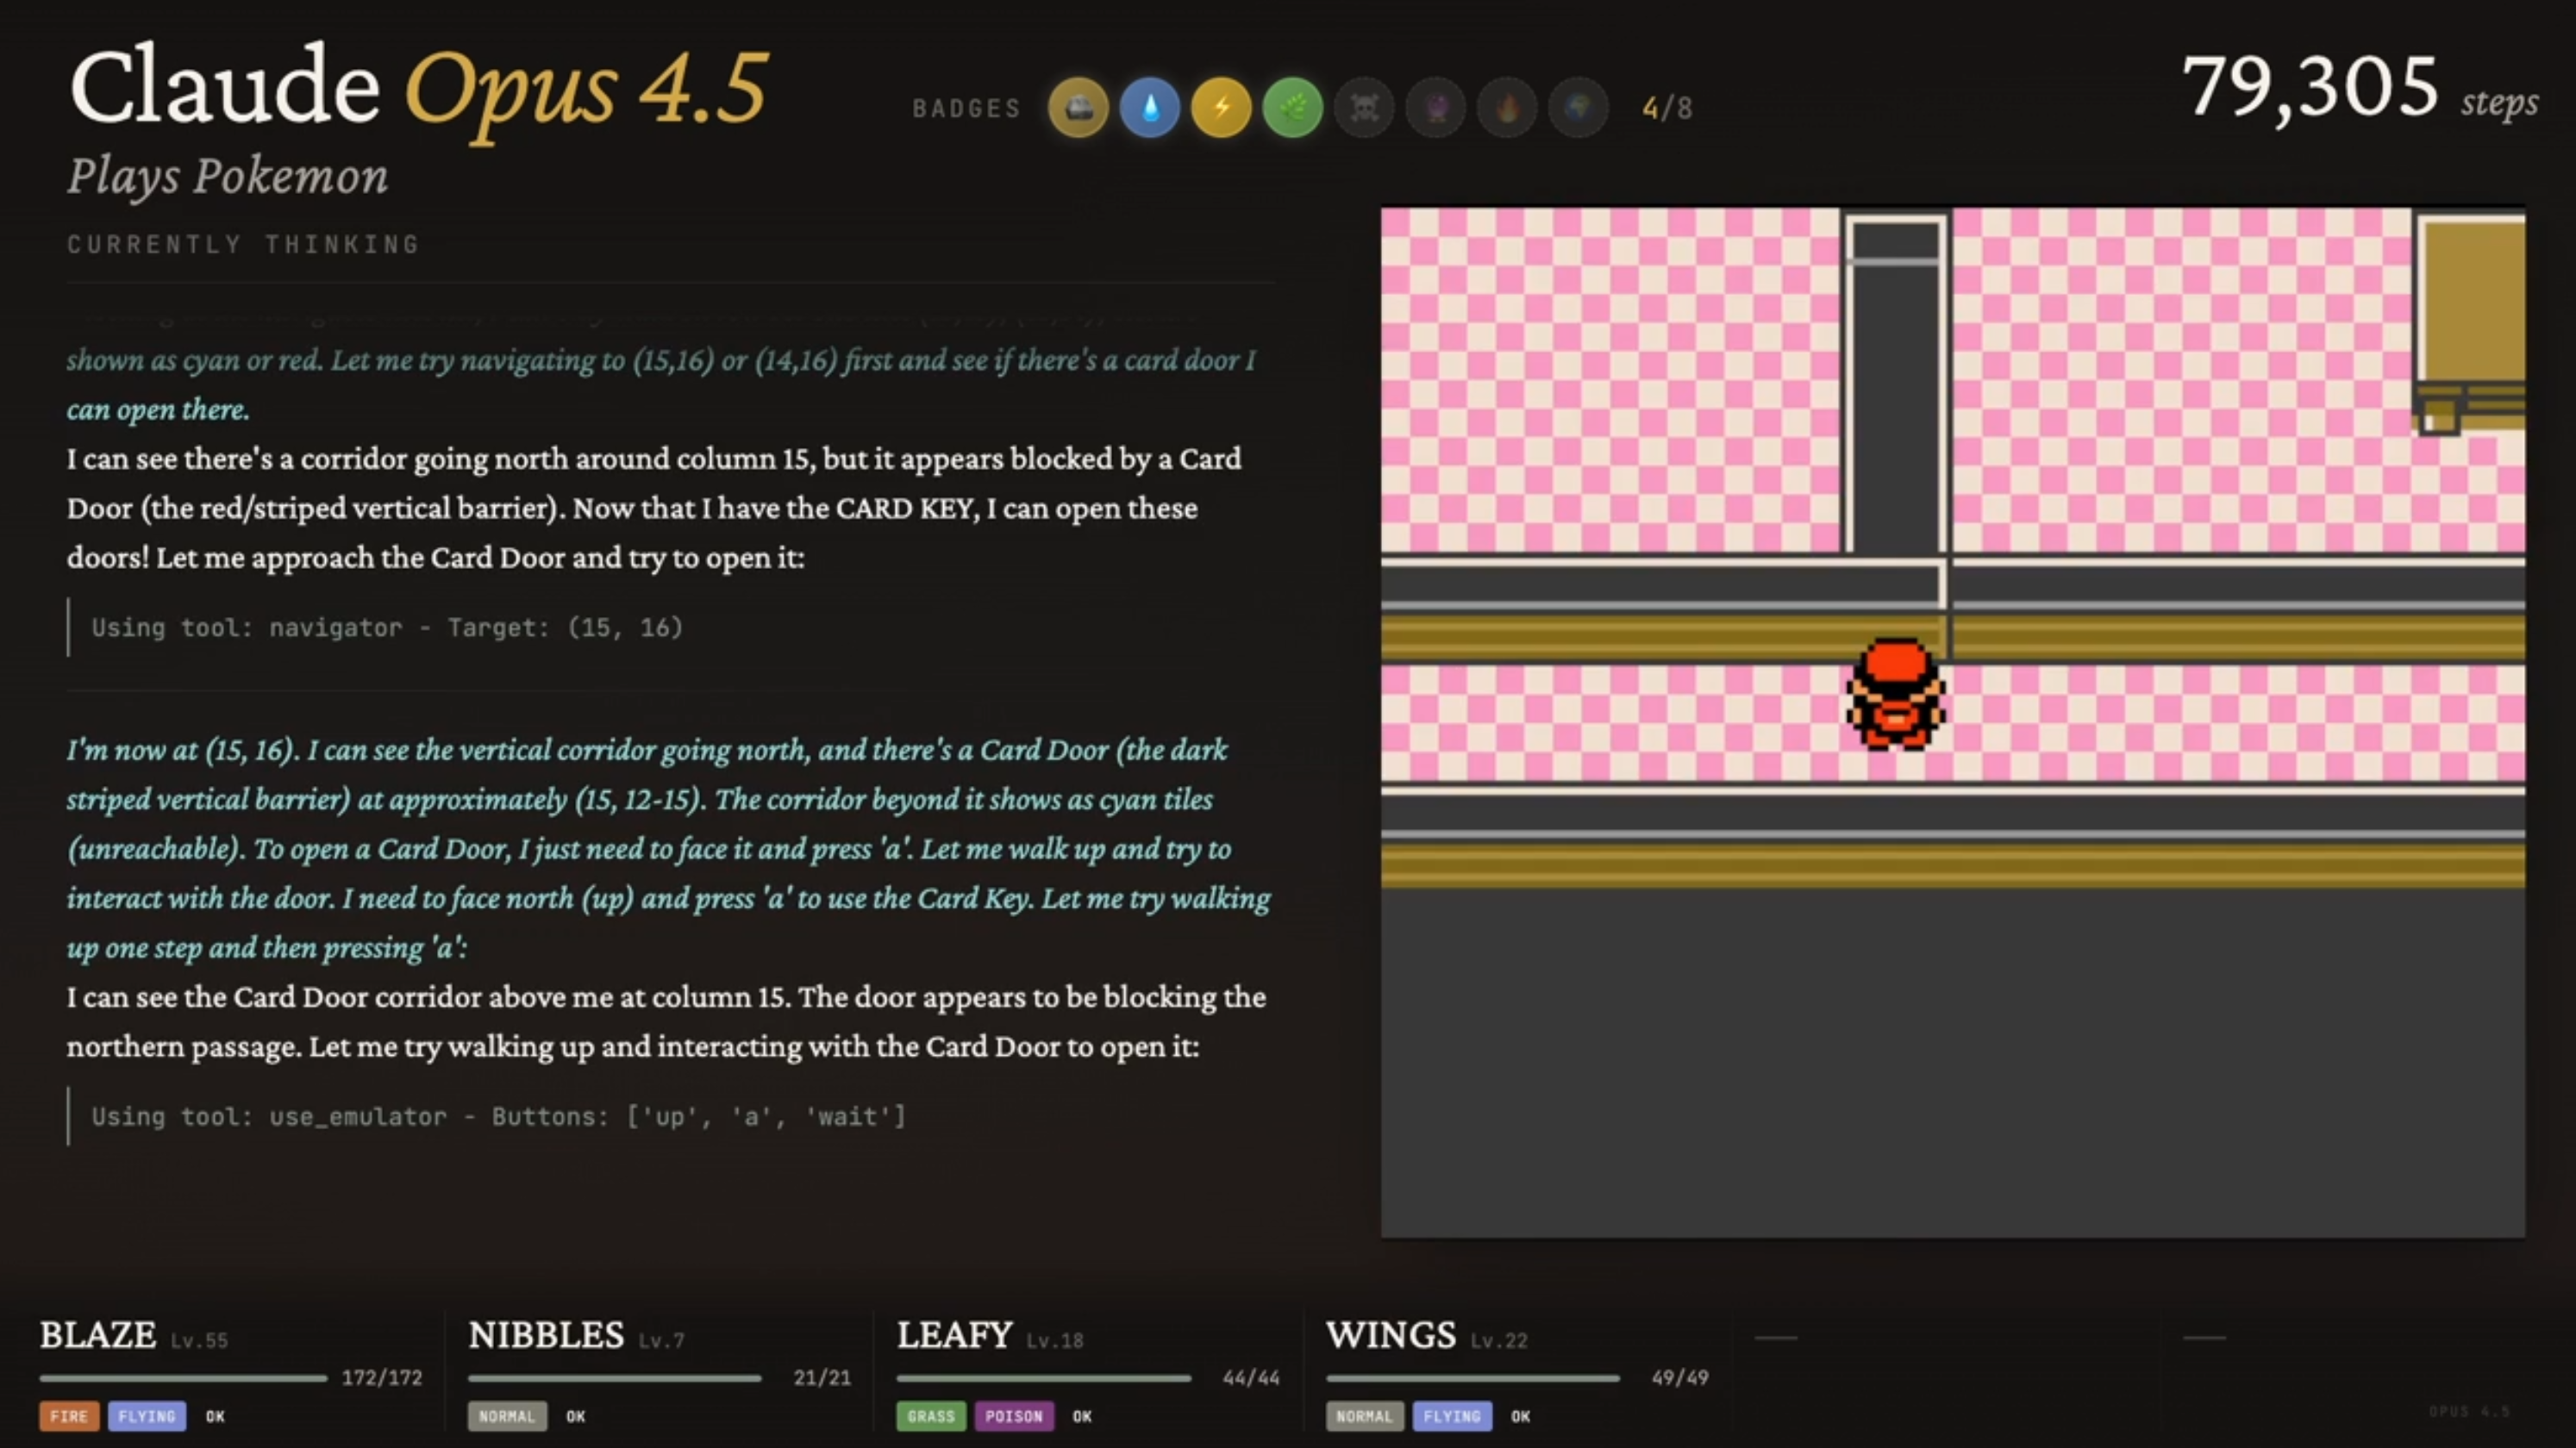This screenshot has height=1448, width=2576.
Task: Click NIBBLES' NORMAL type tag
Action: pyautogui.click(x=506, y=1416)
